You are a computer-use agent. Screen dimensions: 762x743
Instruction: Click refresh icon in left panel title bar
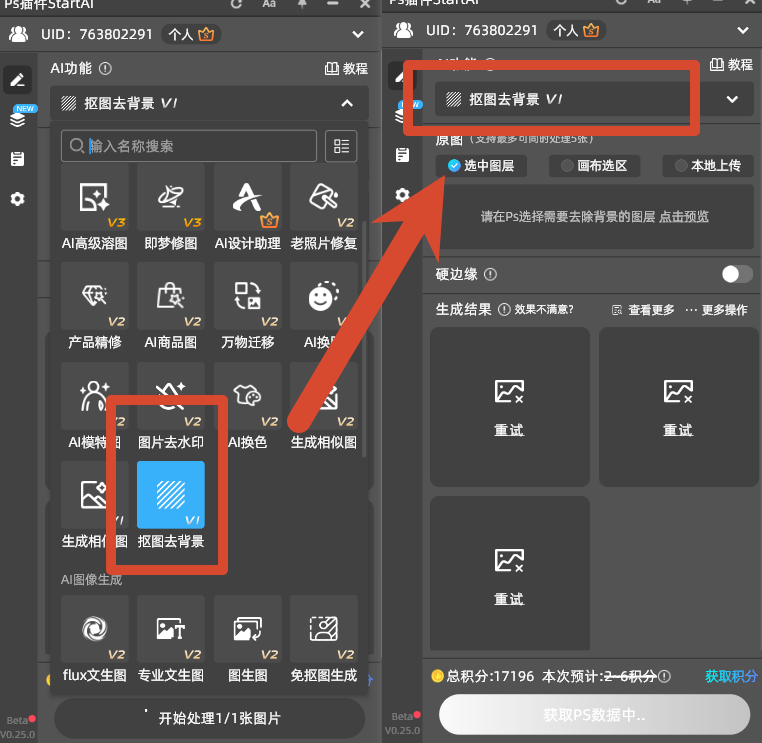(237, 4)
